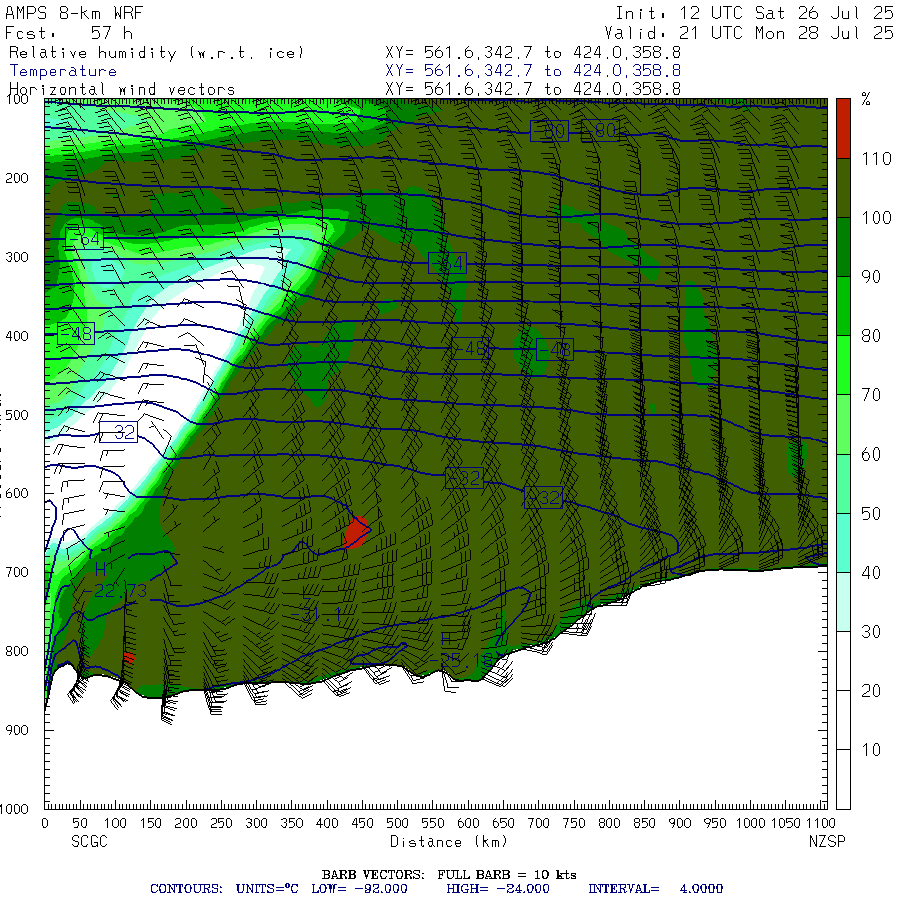Viewport: 900px width, 900px height.
Task: Click the "Fcst: 57 h" forecast hour text
Action: (69, 33)
